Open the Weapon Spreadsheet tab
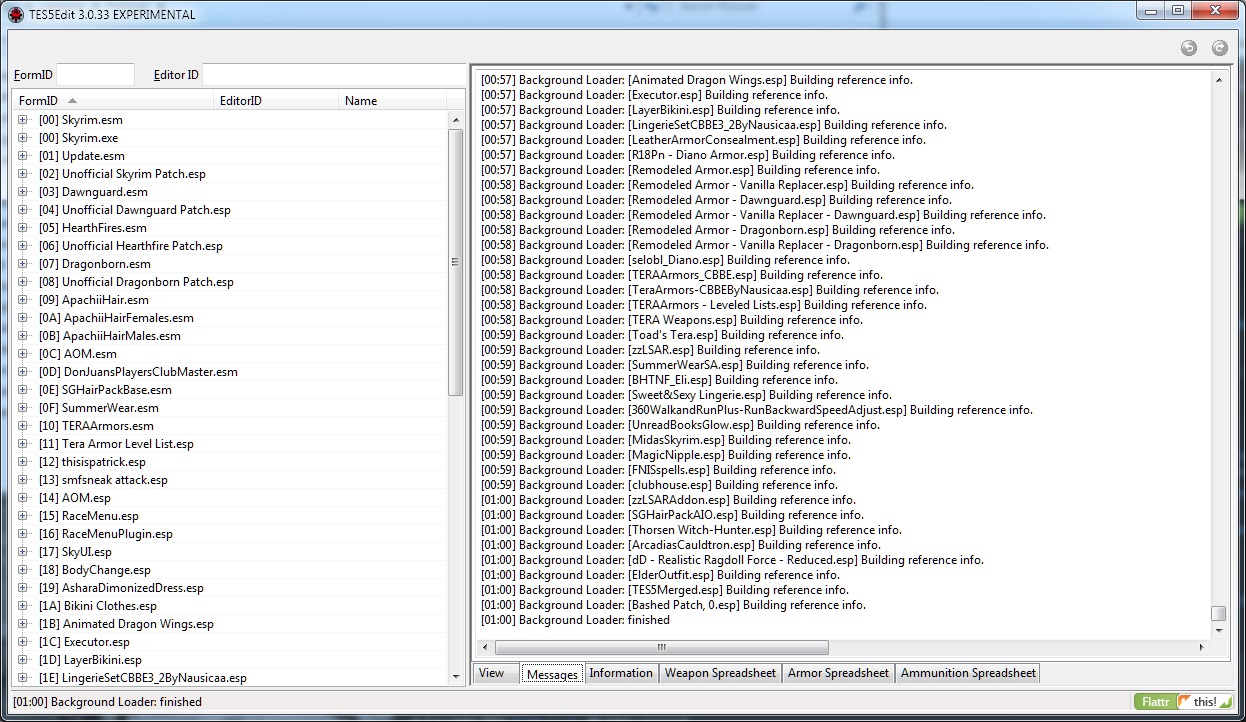This screenshot has width=1246, height=722. click(x=719, y=673)
